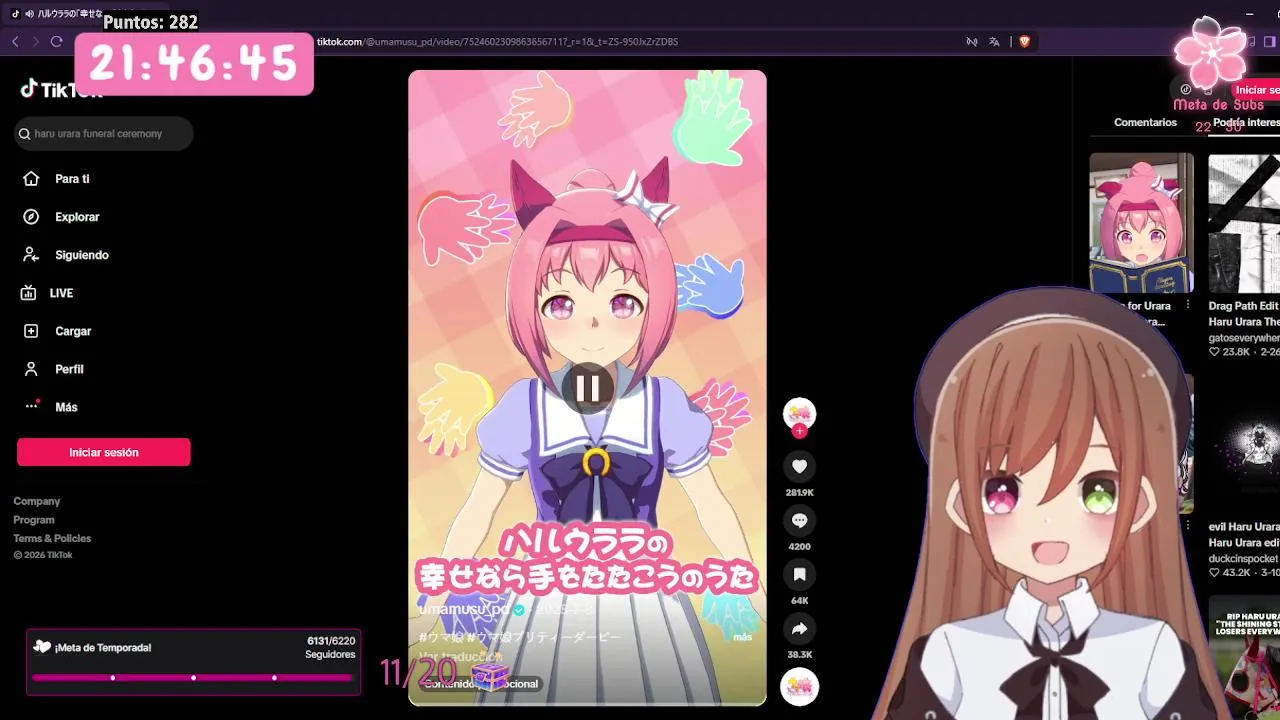The height and width of the screenshot is (720, 1280).
Task: Expand the Program footer section
Action: 34,520
